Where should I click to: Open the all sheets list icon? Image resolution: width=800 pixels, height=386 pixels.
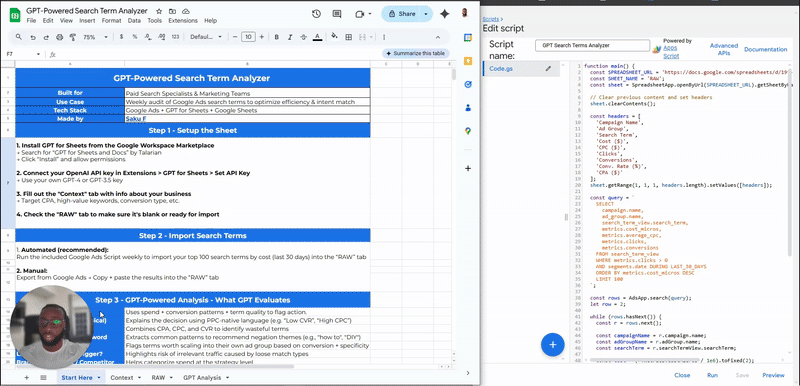click(43, 377)
